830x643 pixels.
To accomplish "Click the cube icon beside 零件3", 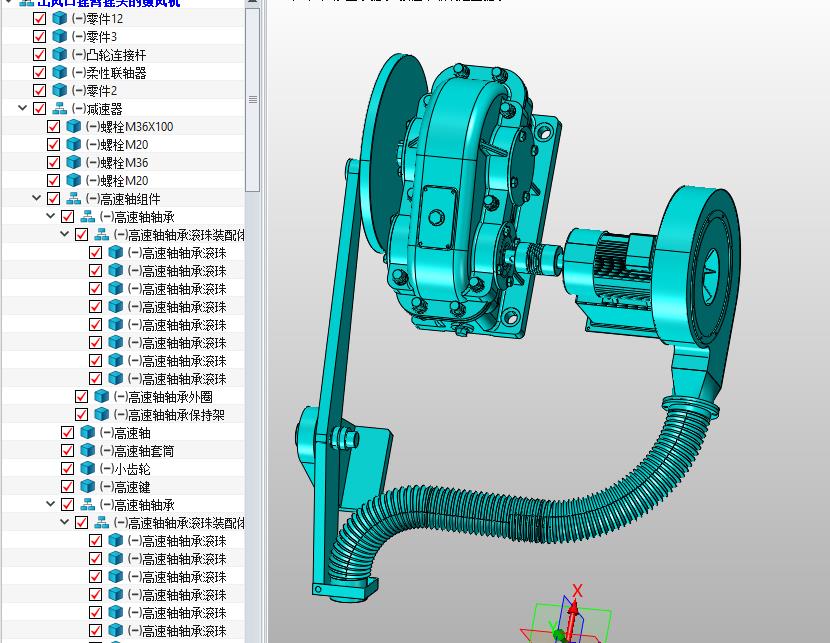I will click(59, 37).
